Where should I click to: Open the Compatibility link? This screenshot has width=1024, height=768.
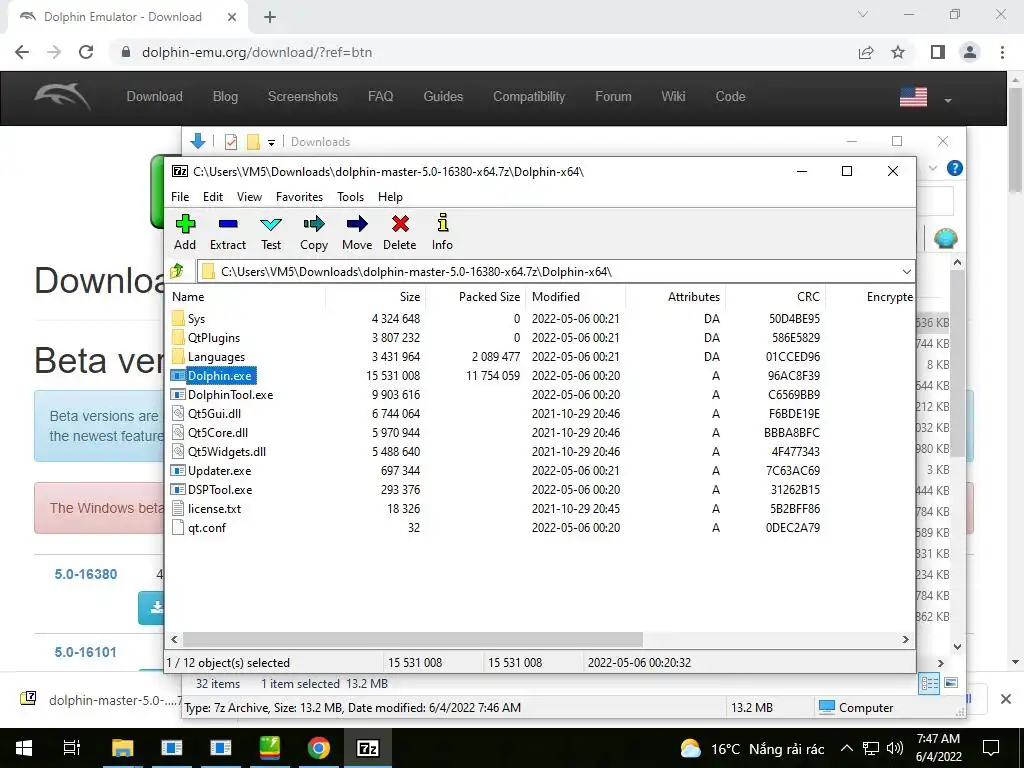529,97
